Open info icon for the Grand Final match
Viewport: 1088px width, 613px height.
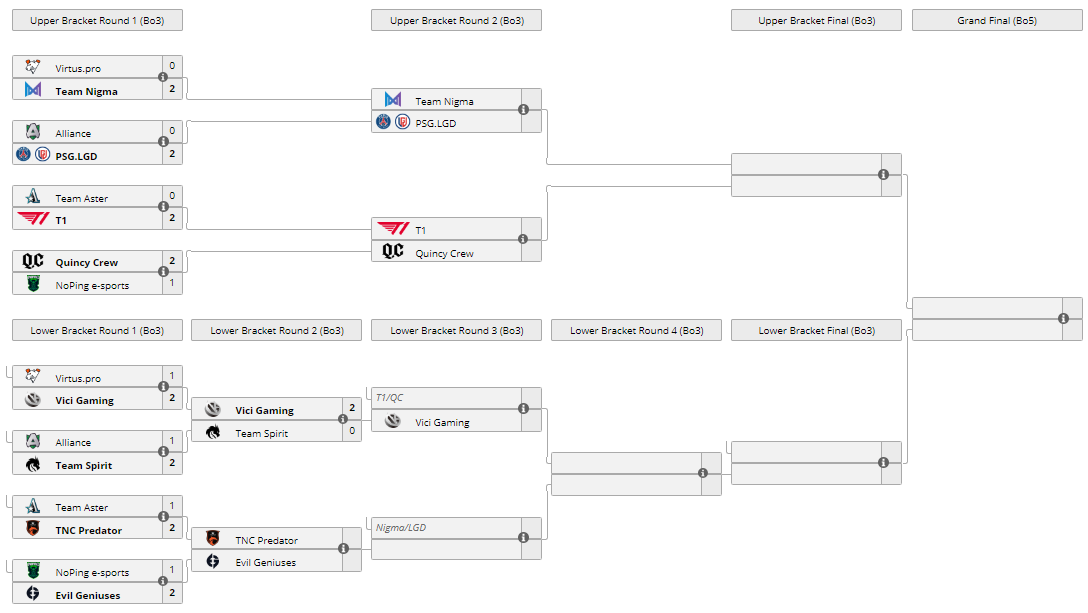1063,319
